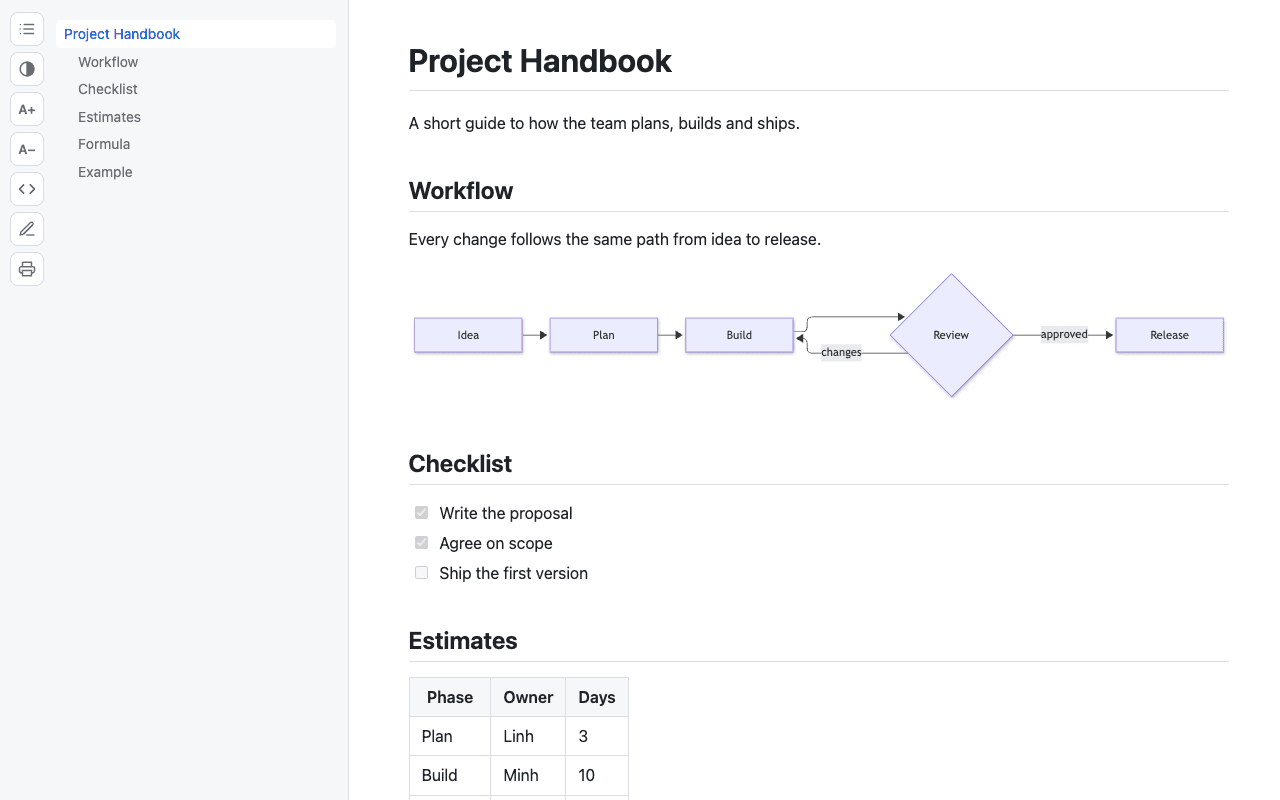The width and height of the screenshot is (1280, 800).
Task: Open source view with code brackets icon
Action: coord(27,189)
